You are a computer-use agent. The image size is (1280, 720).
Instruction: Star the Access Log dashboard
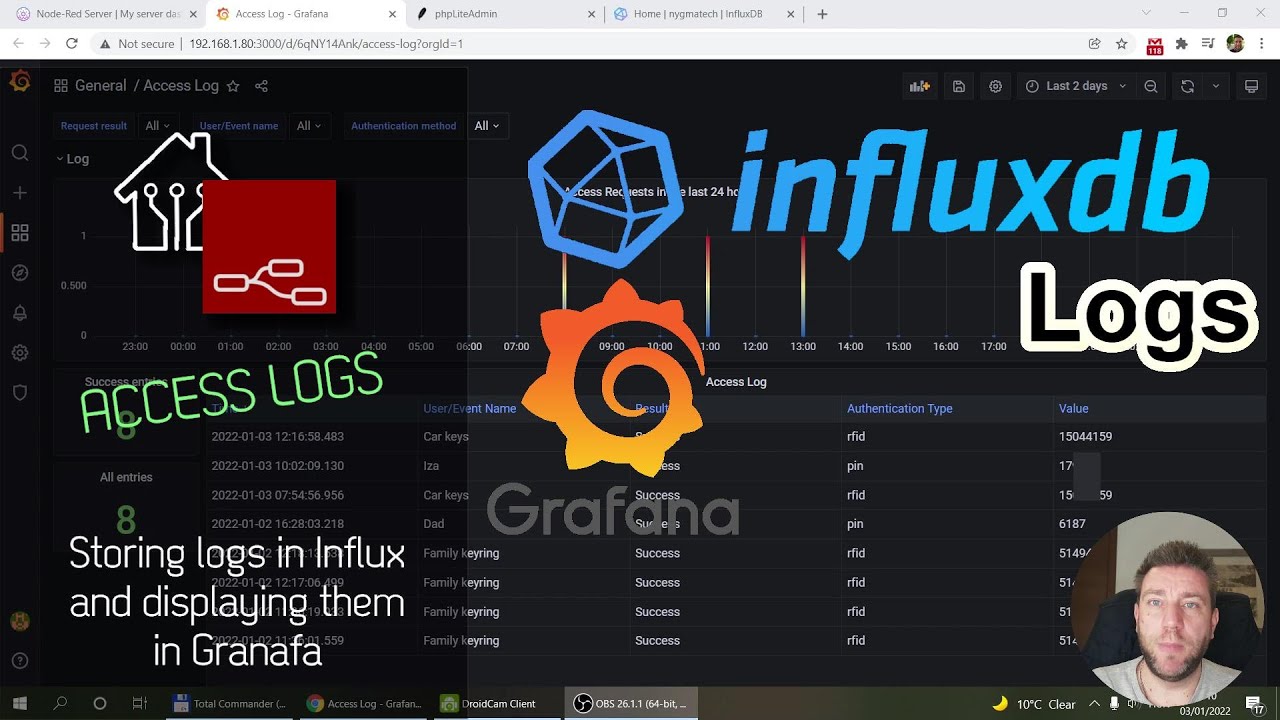(233, 86)
